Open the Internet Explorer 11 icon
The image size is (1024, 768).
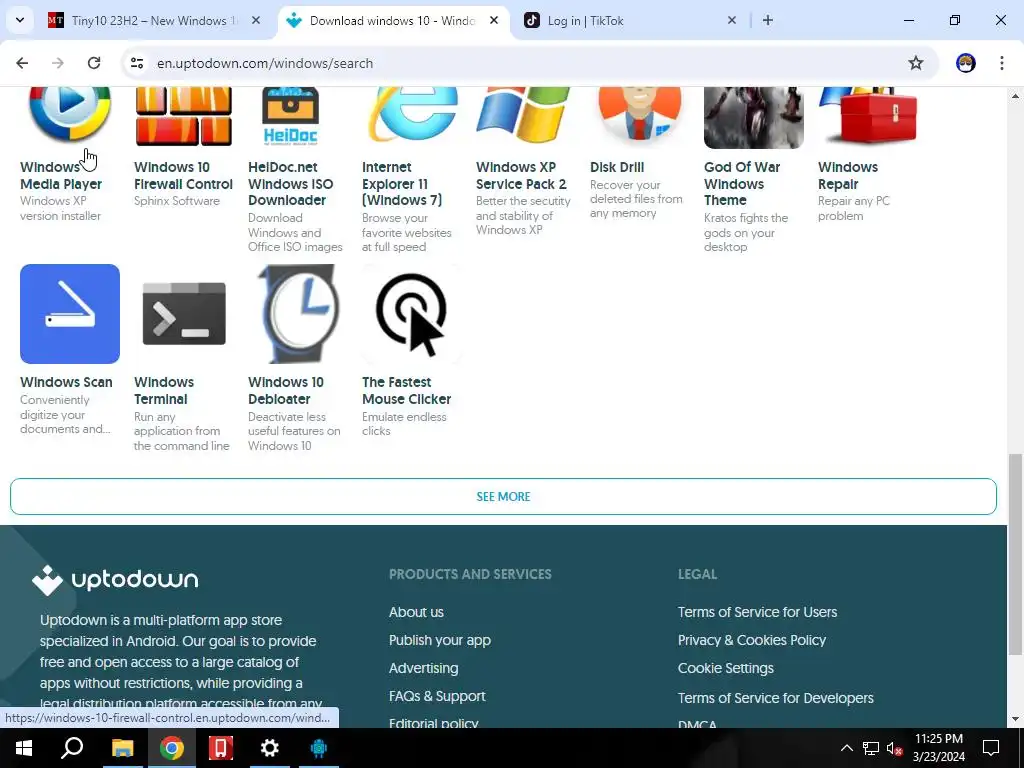[412, 114]
